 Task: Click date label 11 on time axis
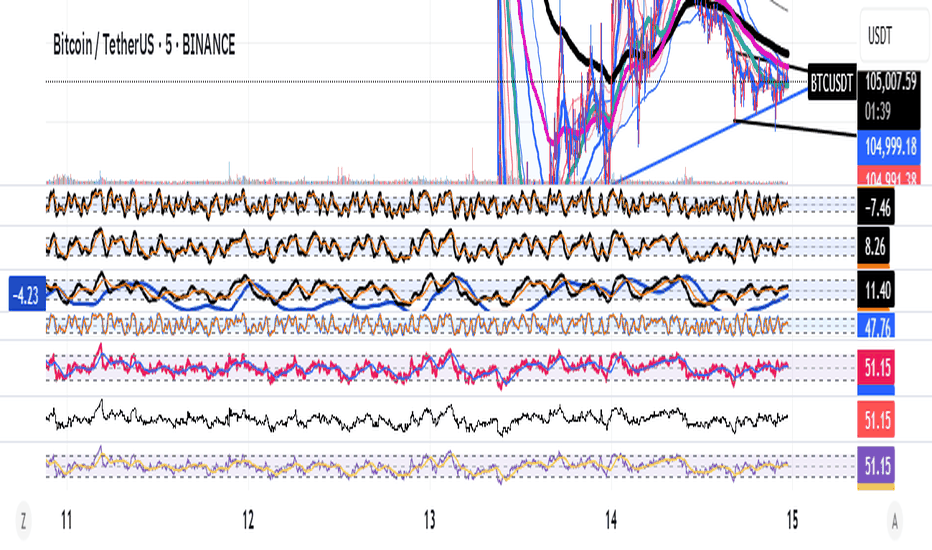[67, 521]
